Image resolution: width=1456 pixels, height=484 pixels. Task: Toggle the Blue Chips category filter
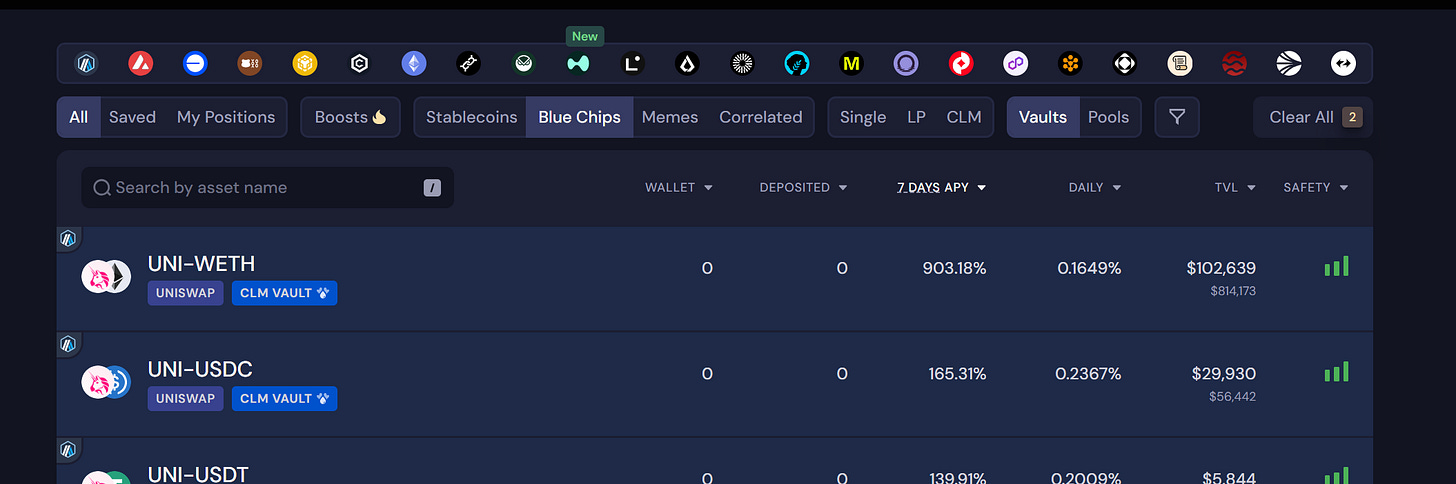coord(579,117)
